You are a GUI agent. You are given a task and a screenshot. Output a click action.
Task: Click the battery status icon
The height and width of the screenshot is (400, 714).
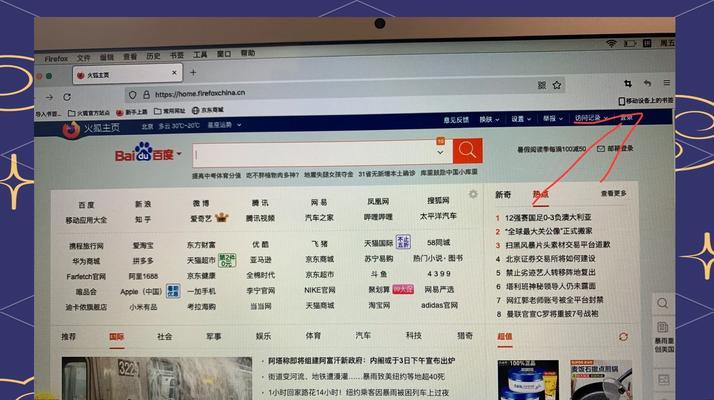pyautogui.click(x=630, y=43)
